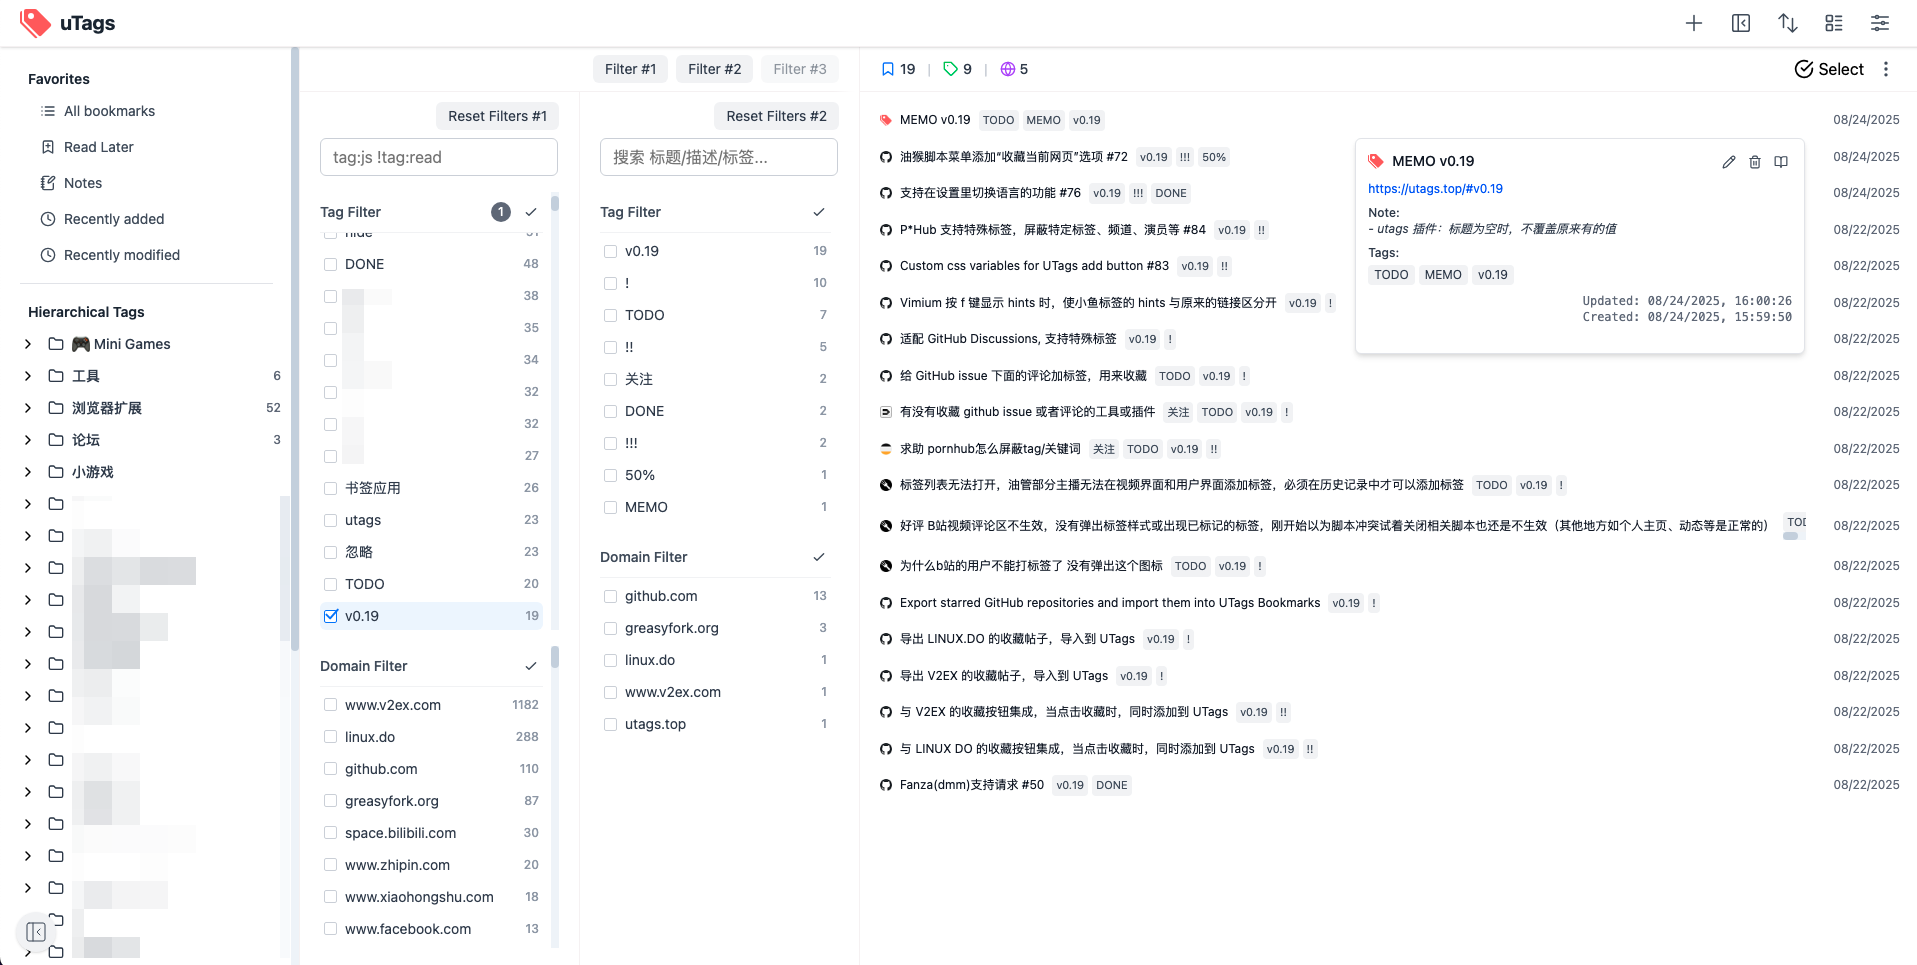Check www.v2ex.com in Filter #1 domain list
This screenshot has width=1917, height=965.
[x=331, y=705]
